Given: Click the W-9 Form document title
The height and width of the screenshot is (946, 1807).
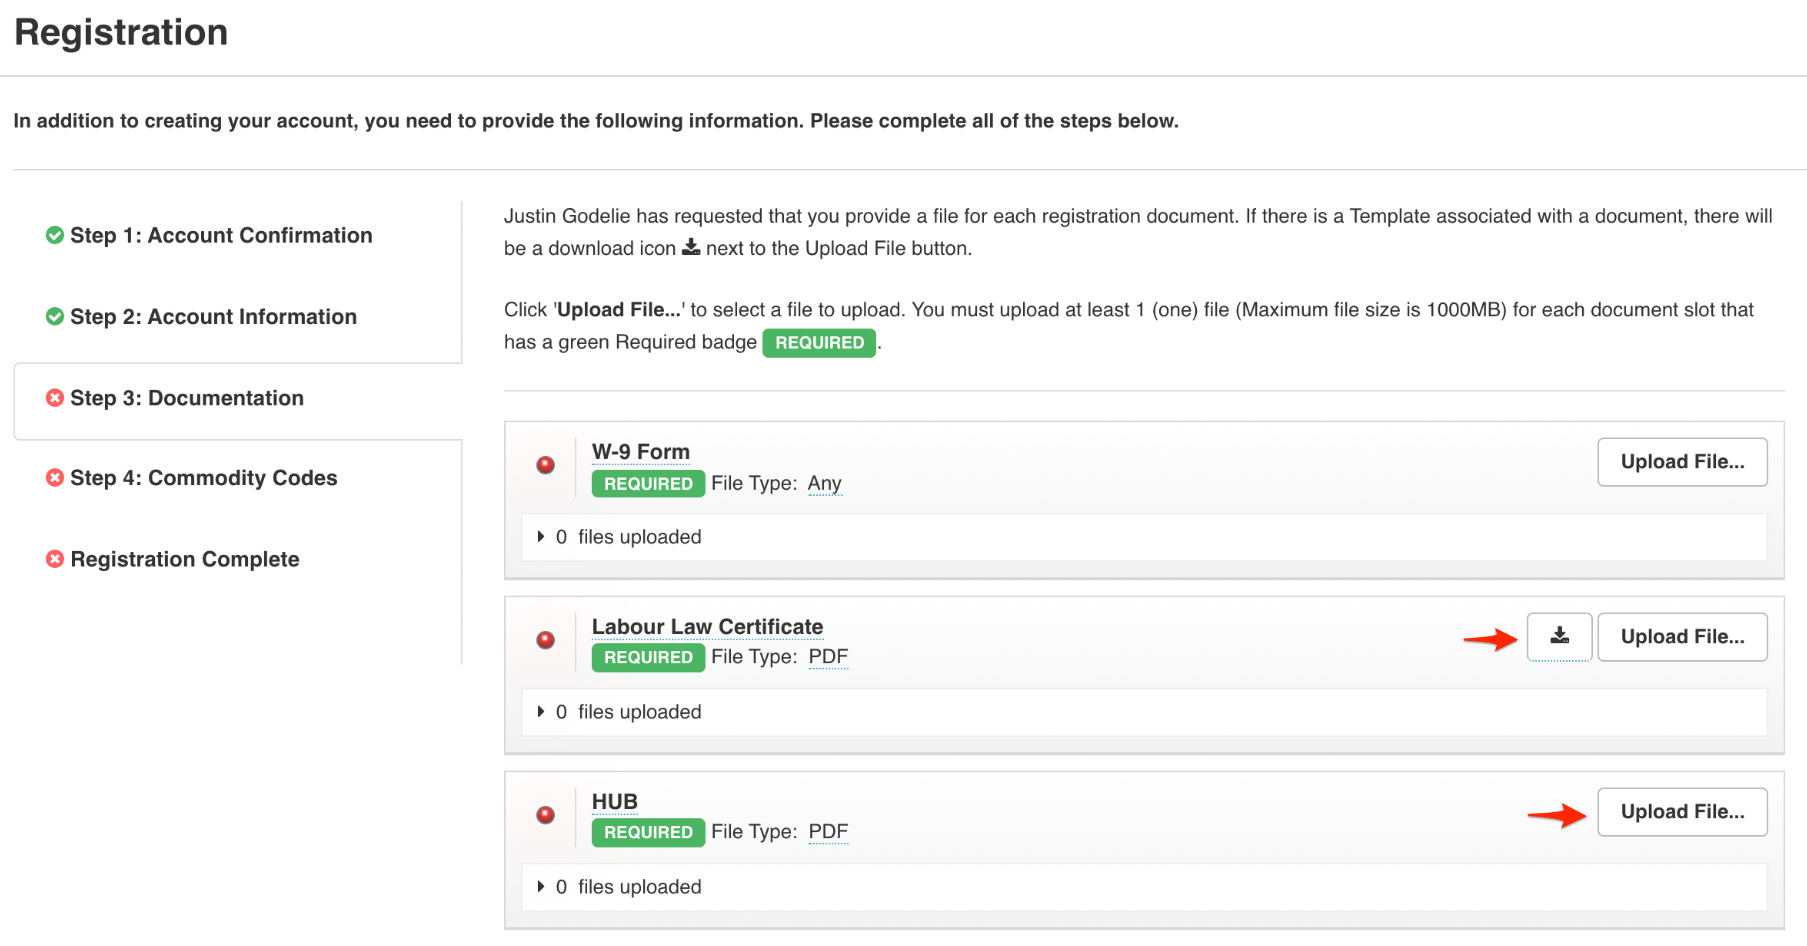Looking at the screenshot, I should 641,452.
